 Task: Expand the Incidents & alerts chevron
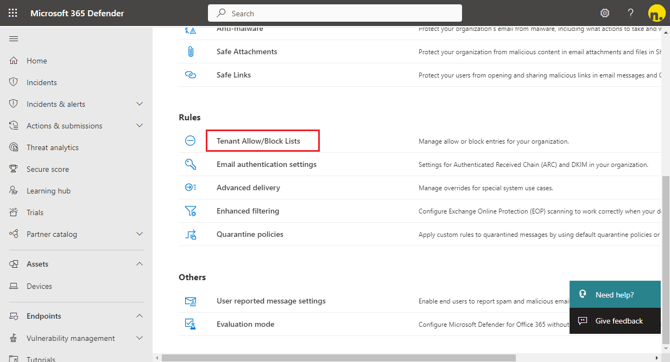click(139, 104)
